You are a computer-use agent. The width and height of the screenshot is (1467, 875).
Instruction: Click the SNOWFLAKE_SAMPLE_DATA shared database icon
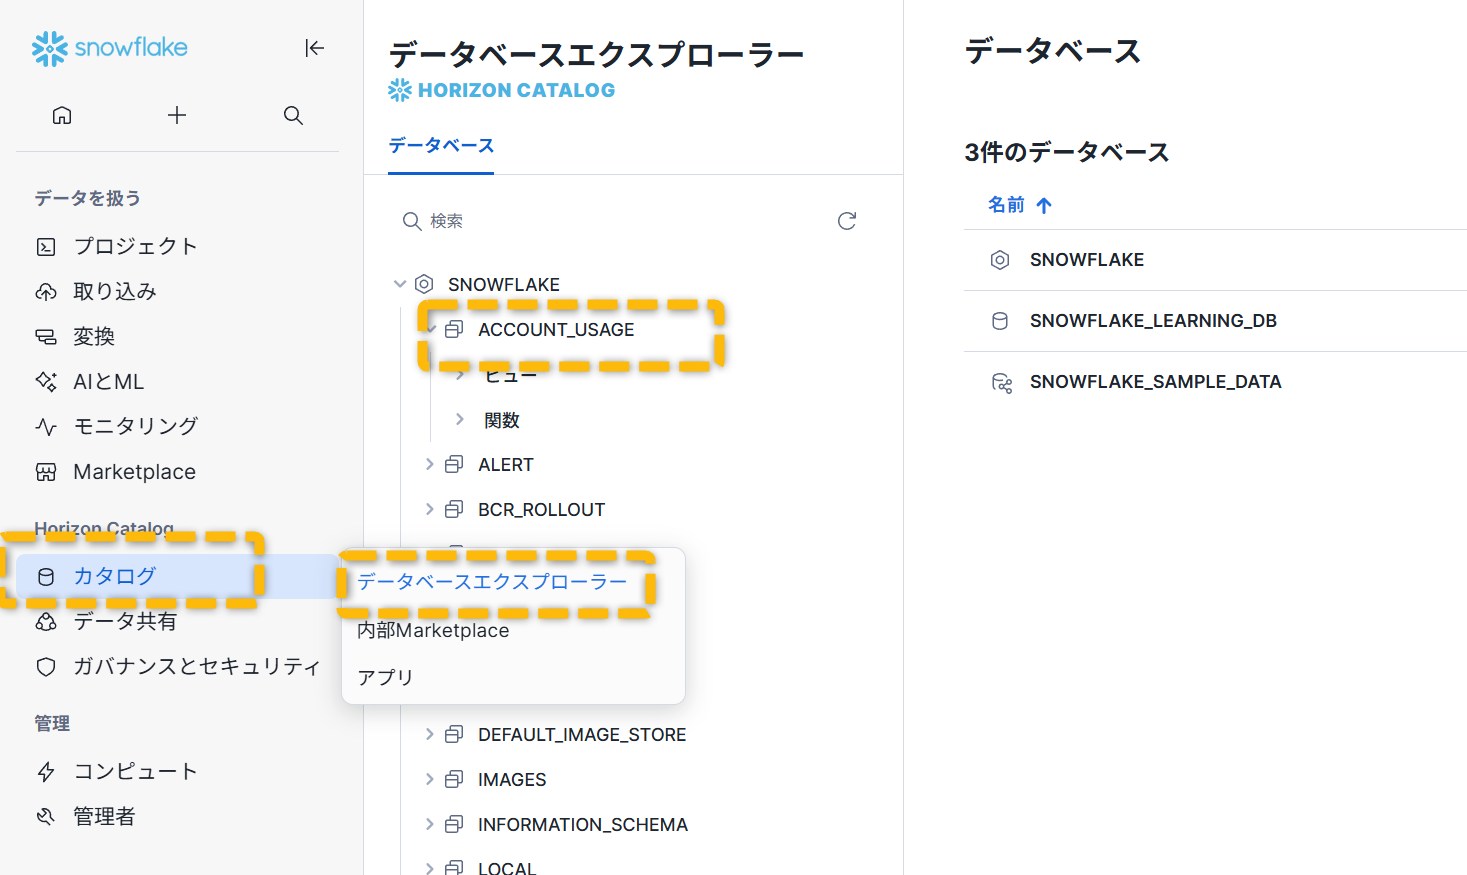coord(1001,382)
